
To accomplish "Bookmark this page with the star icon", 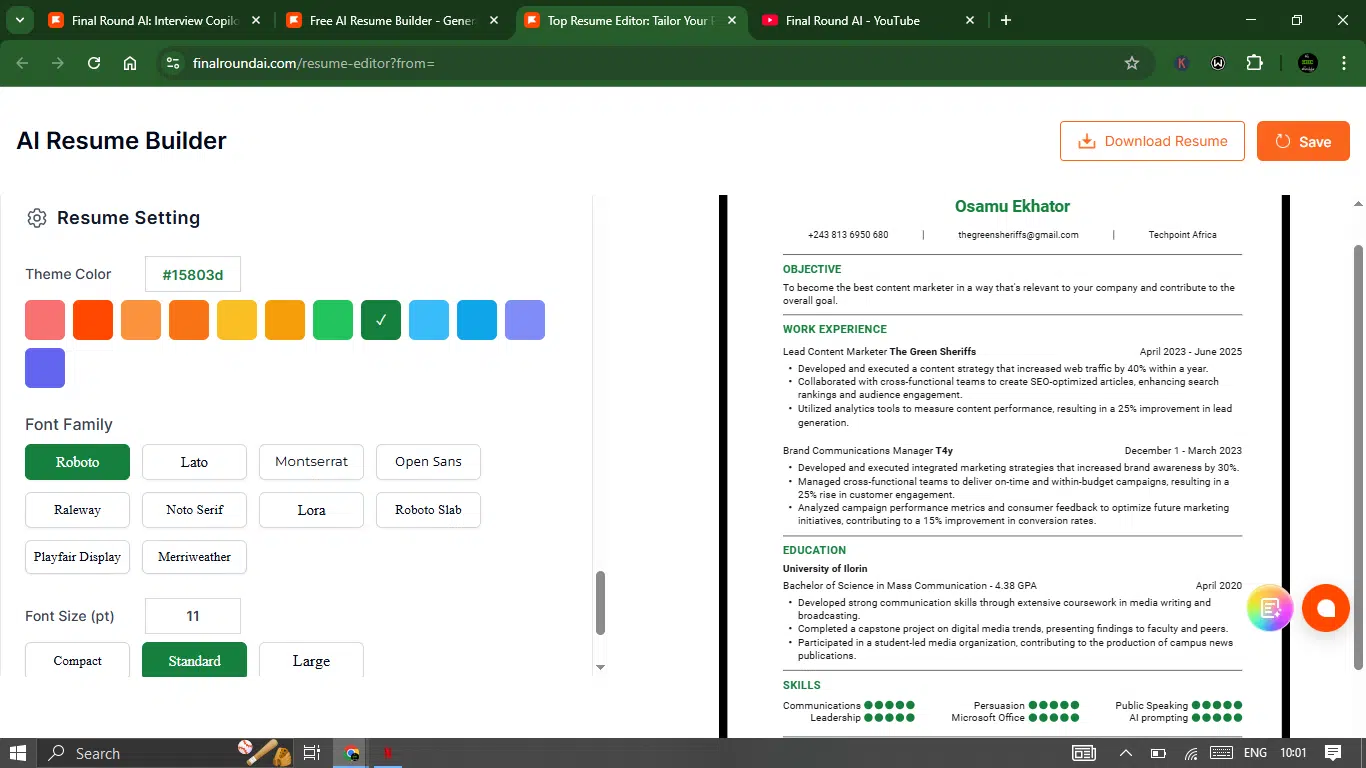I will click(x=1132, y=63).
